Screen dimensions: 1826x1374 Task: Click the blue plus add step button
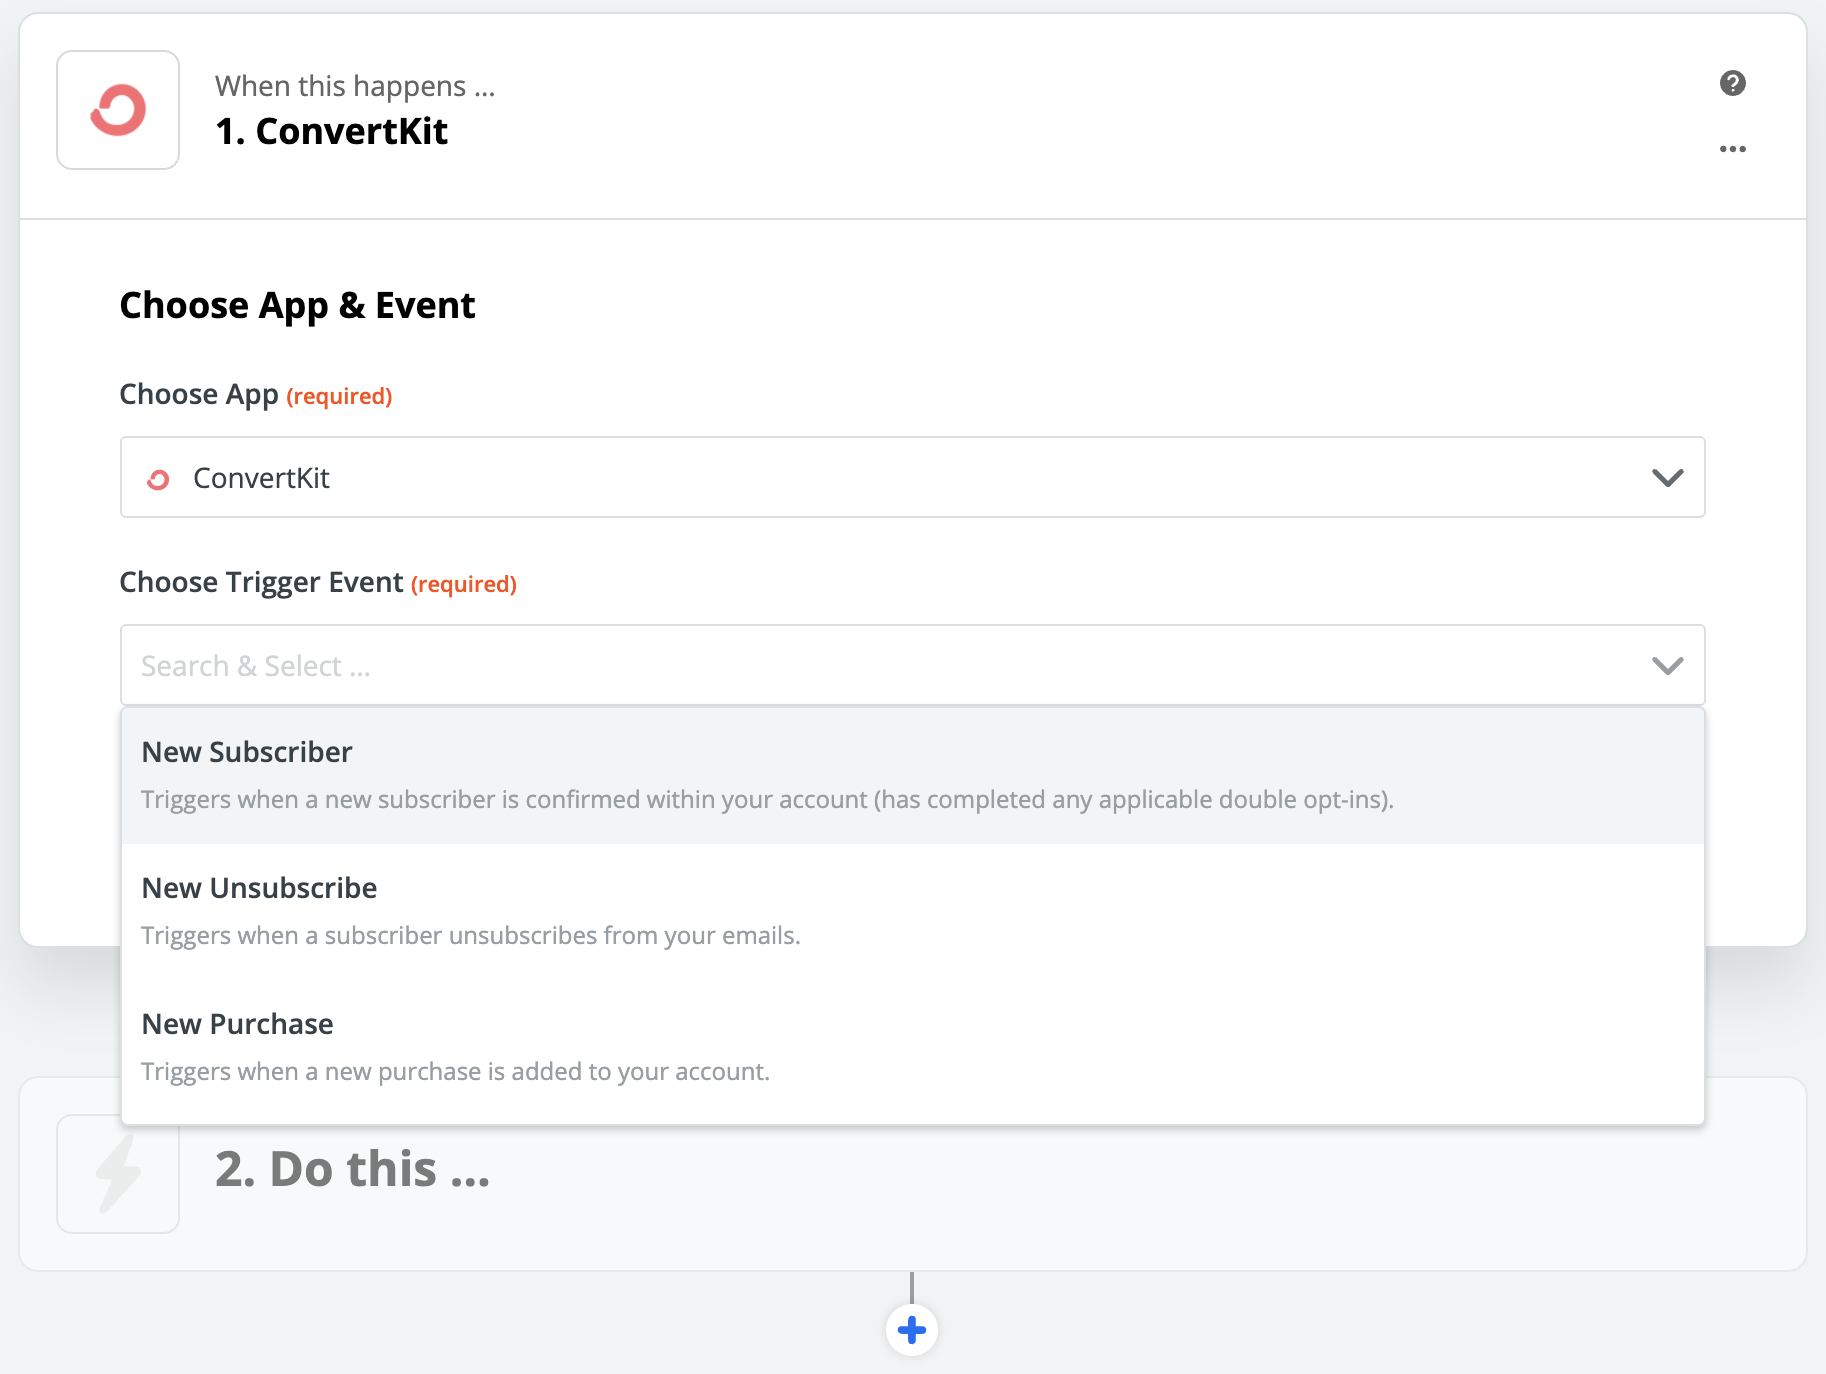(x=912, y=1330)
